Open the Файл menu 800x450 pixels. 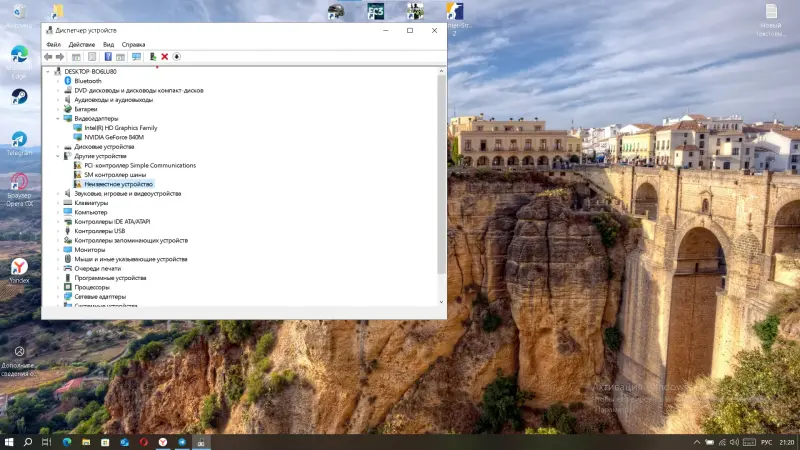[53, 44]
